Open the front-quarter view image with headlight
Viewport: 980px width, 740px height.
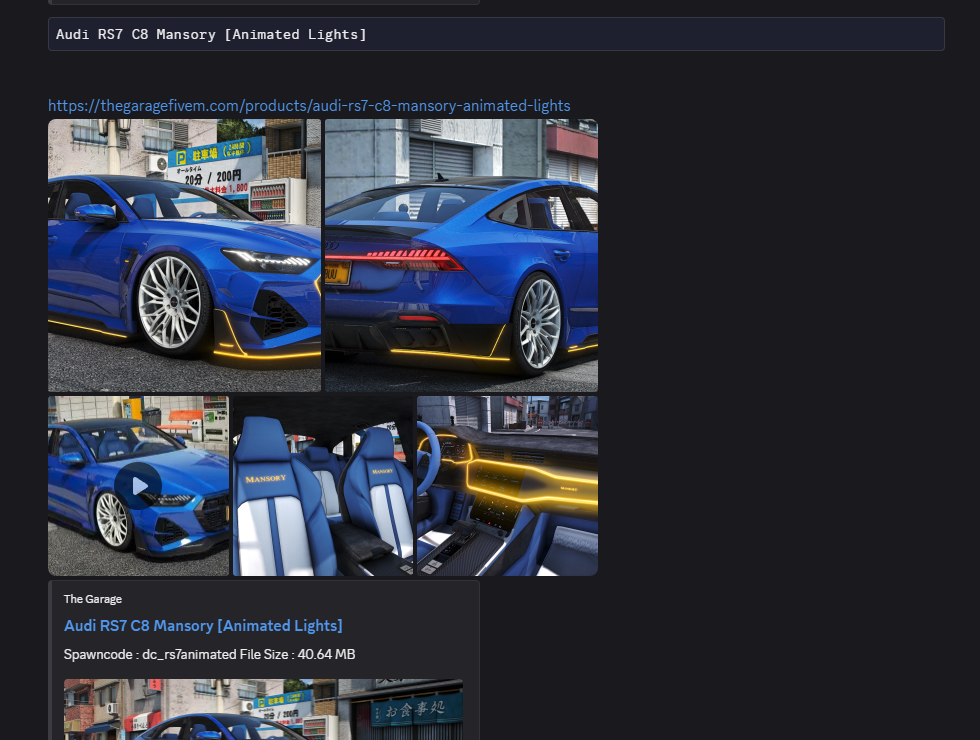tap(184, 256)
